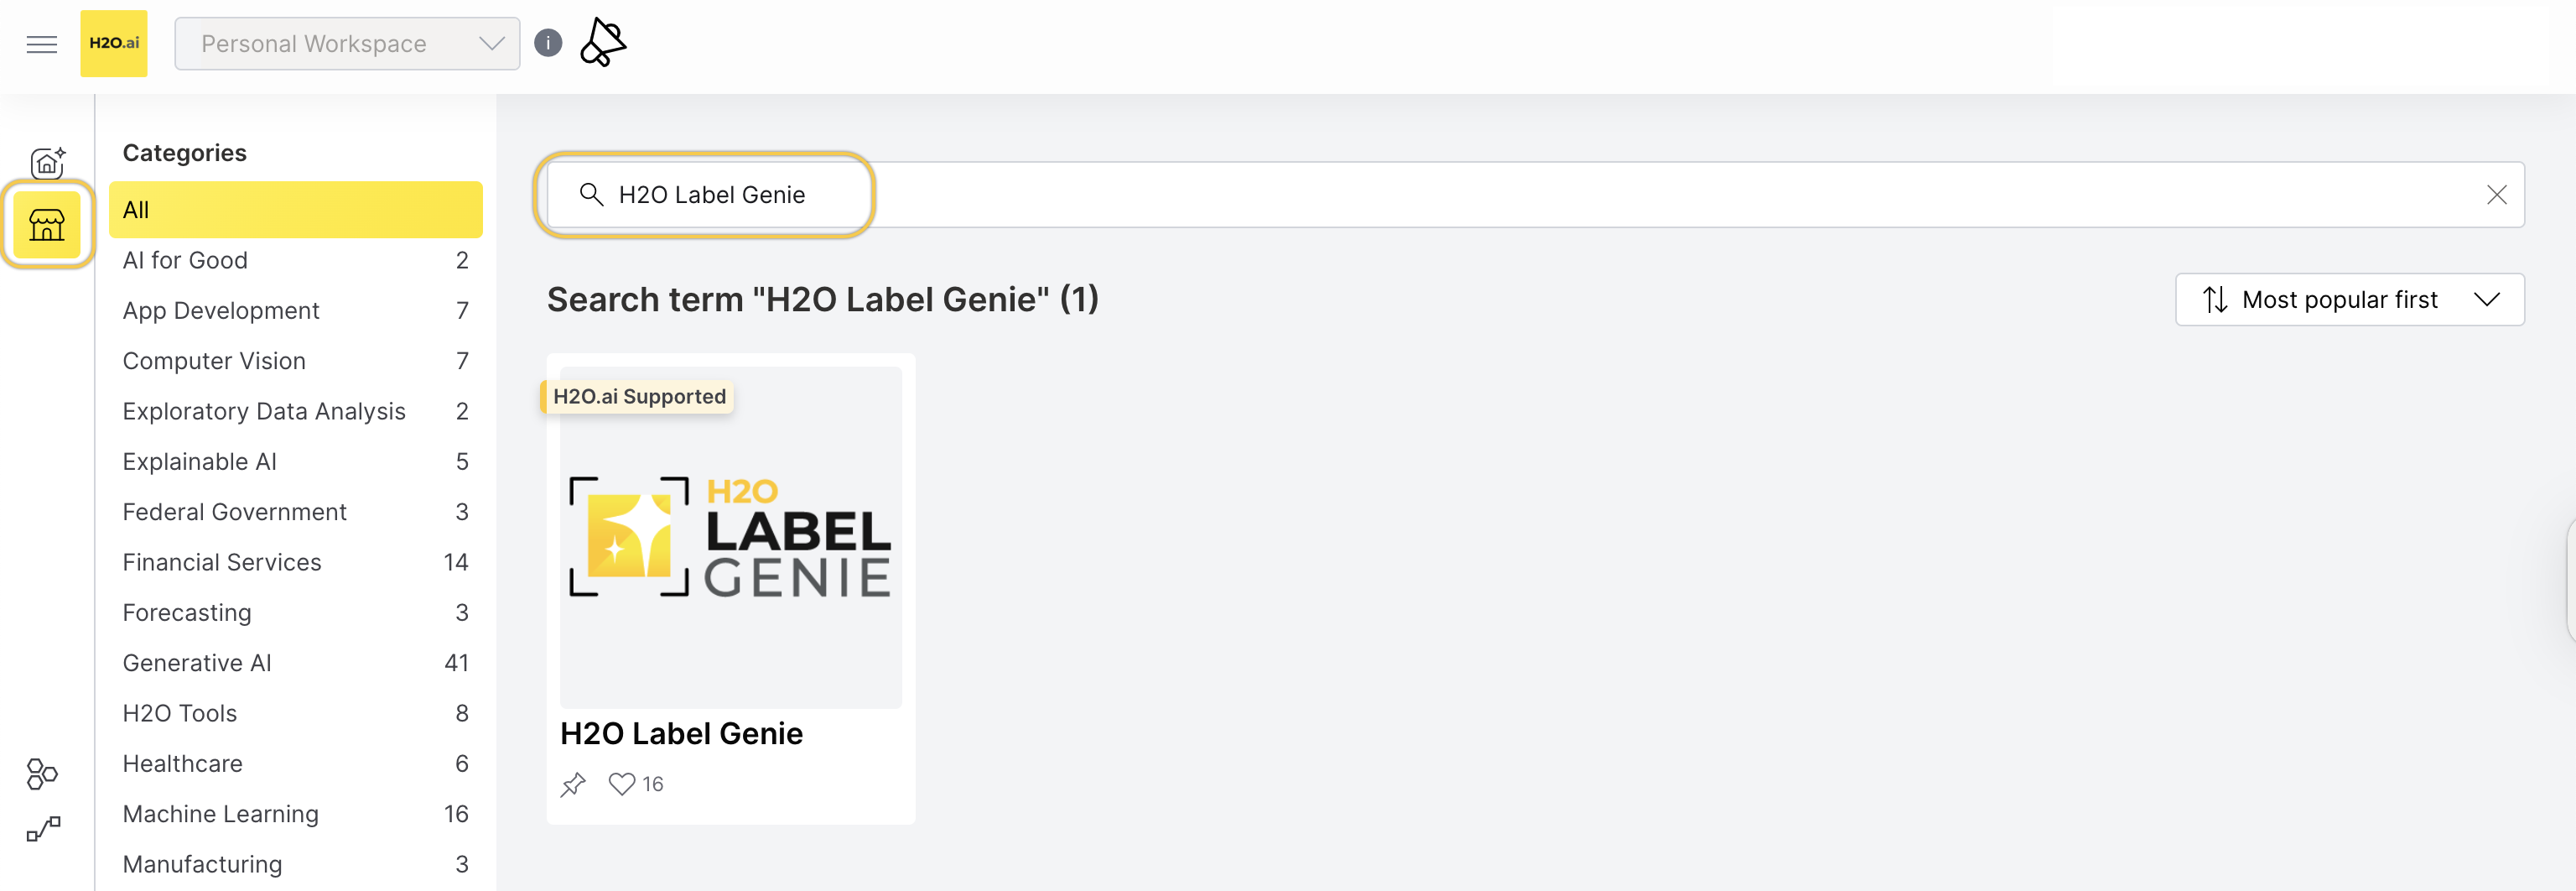Viewport: 2576px width, 891px height.
Task: Click the H2O.ai Supported badge
Action: pyautogui.click(x=638, y=396)
